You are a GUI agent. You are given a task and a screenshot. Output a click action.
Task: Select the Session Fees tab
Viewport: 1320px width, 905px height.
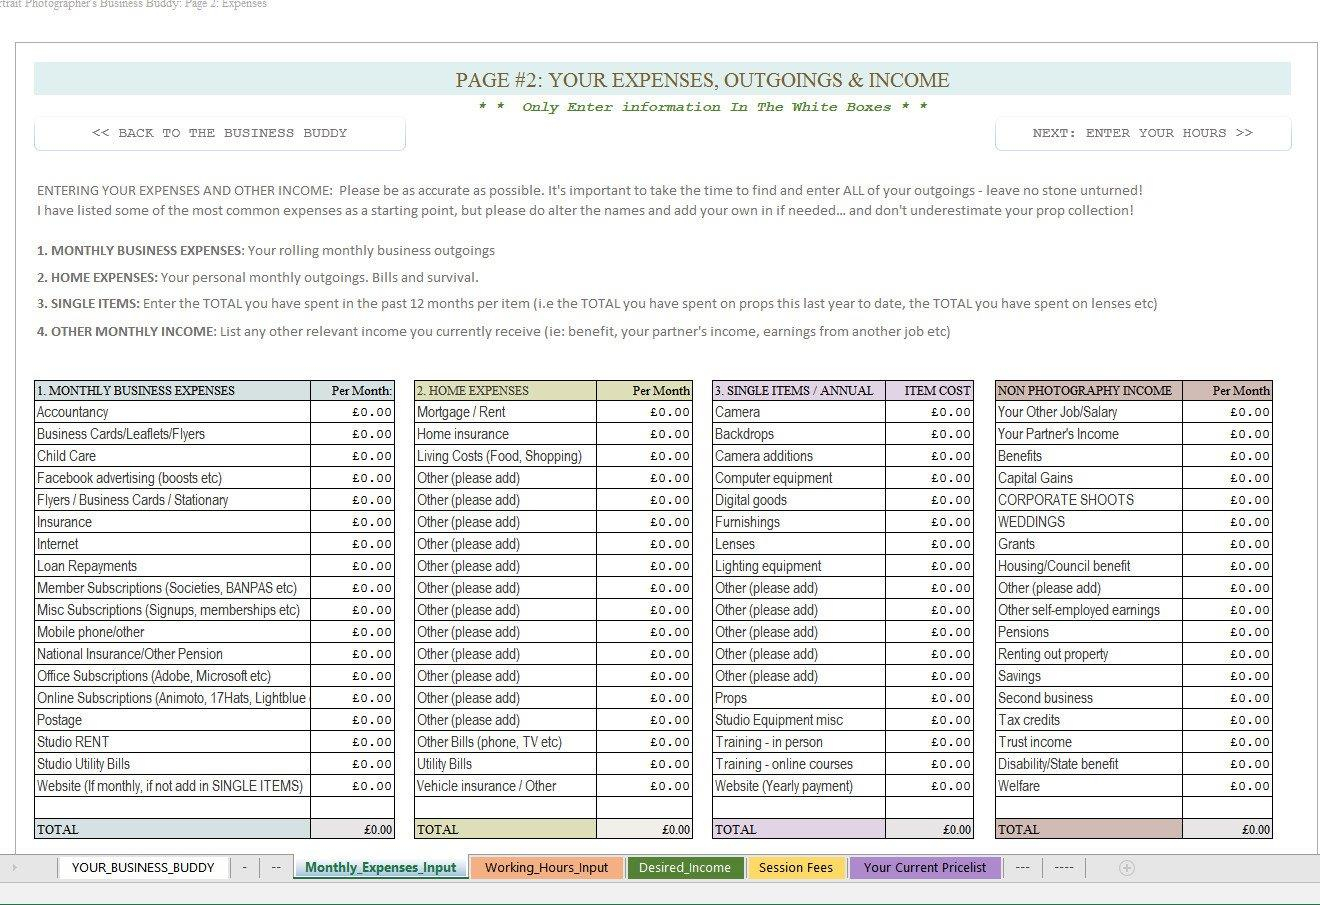[795, 868]
